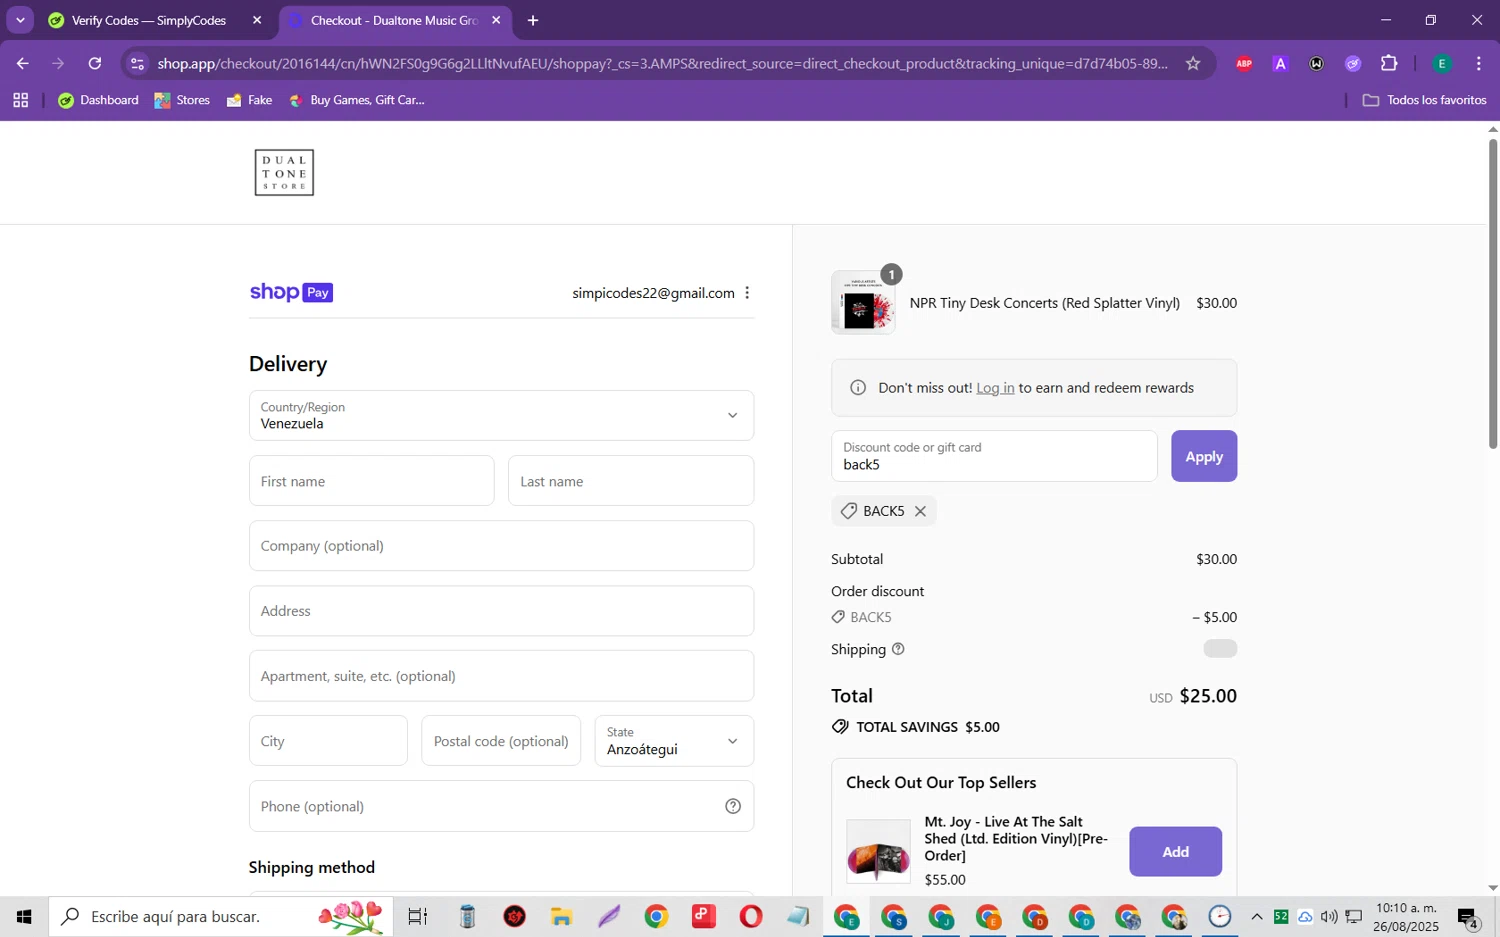Reload the checkout page
This screenshot has width=1500, height=937.
(x=95, y=63)
